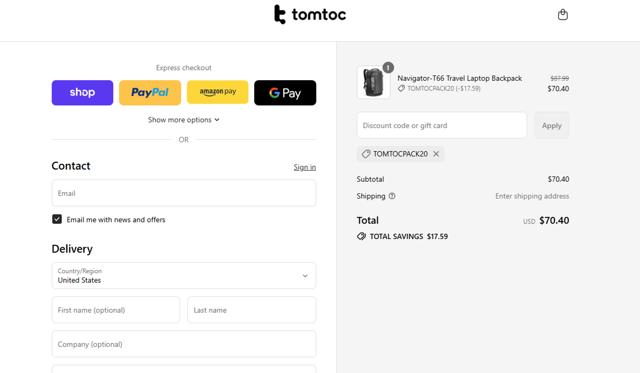
Task: Focus the Email input field
Action: [x=184, y=193]
